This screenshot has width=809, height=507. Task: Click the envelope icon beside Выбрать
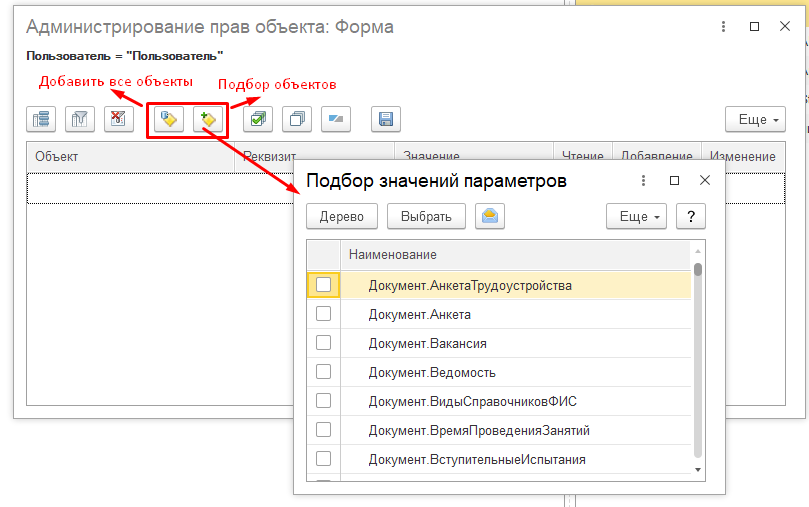(489, 216)
